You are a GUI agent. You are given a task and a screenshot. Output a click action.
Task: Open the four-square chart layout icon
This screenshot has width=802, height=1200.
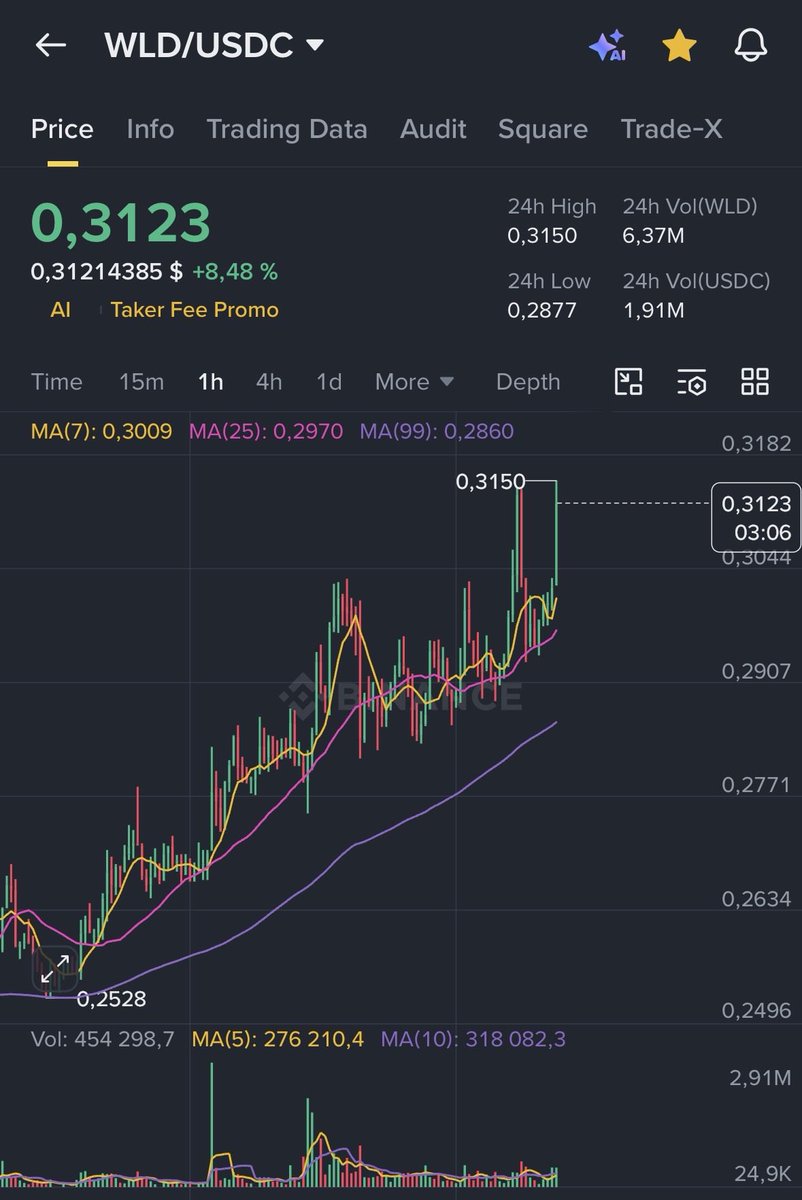755,381
